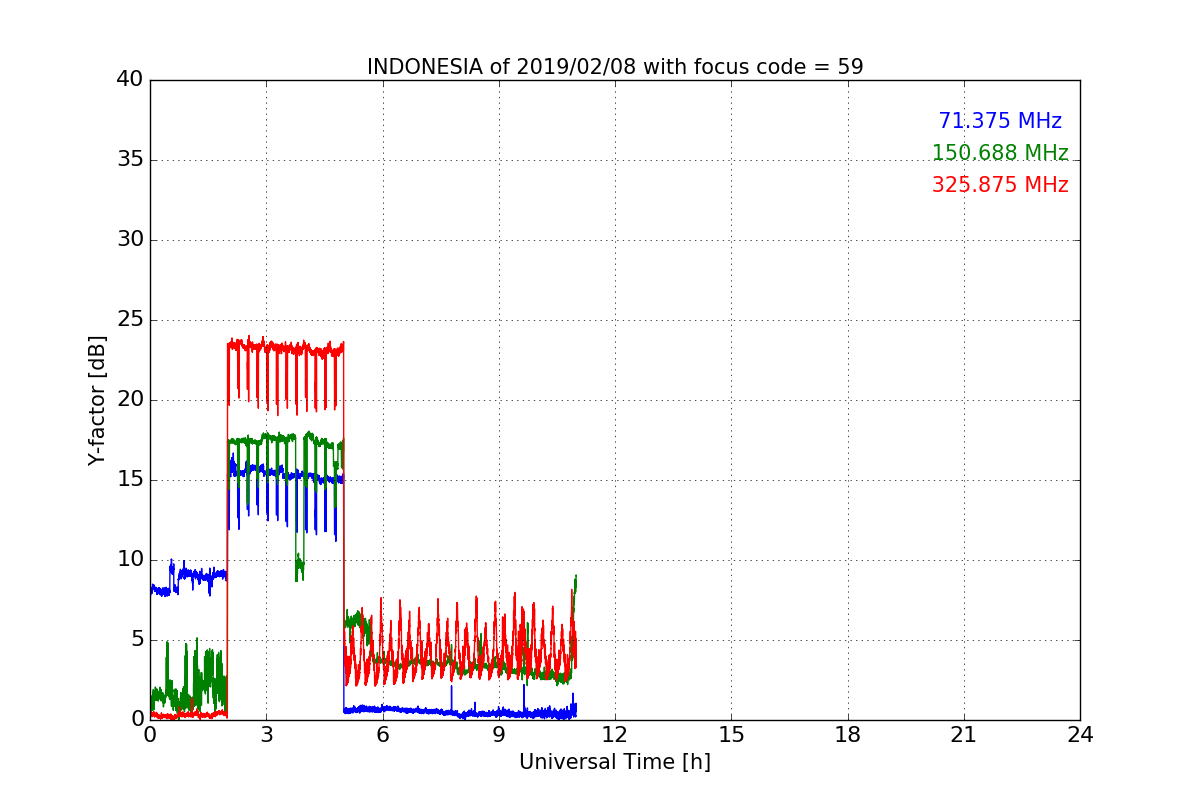The image size is (1200, 800).
Task: Select the 150.688 MHz legend label
Action: coord(1000,153)
